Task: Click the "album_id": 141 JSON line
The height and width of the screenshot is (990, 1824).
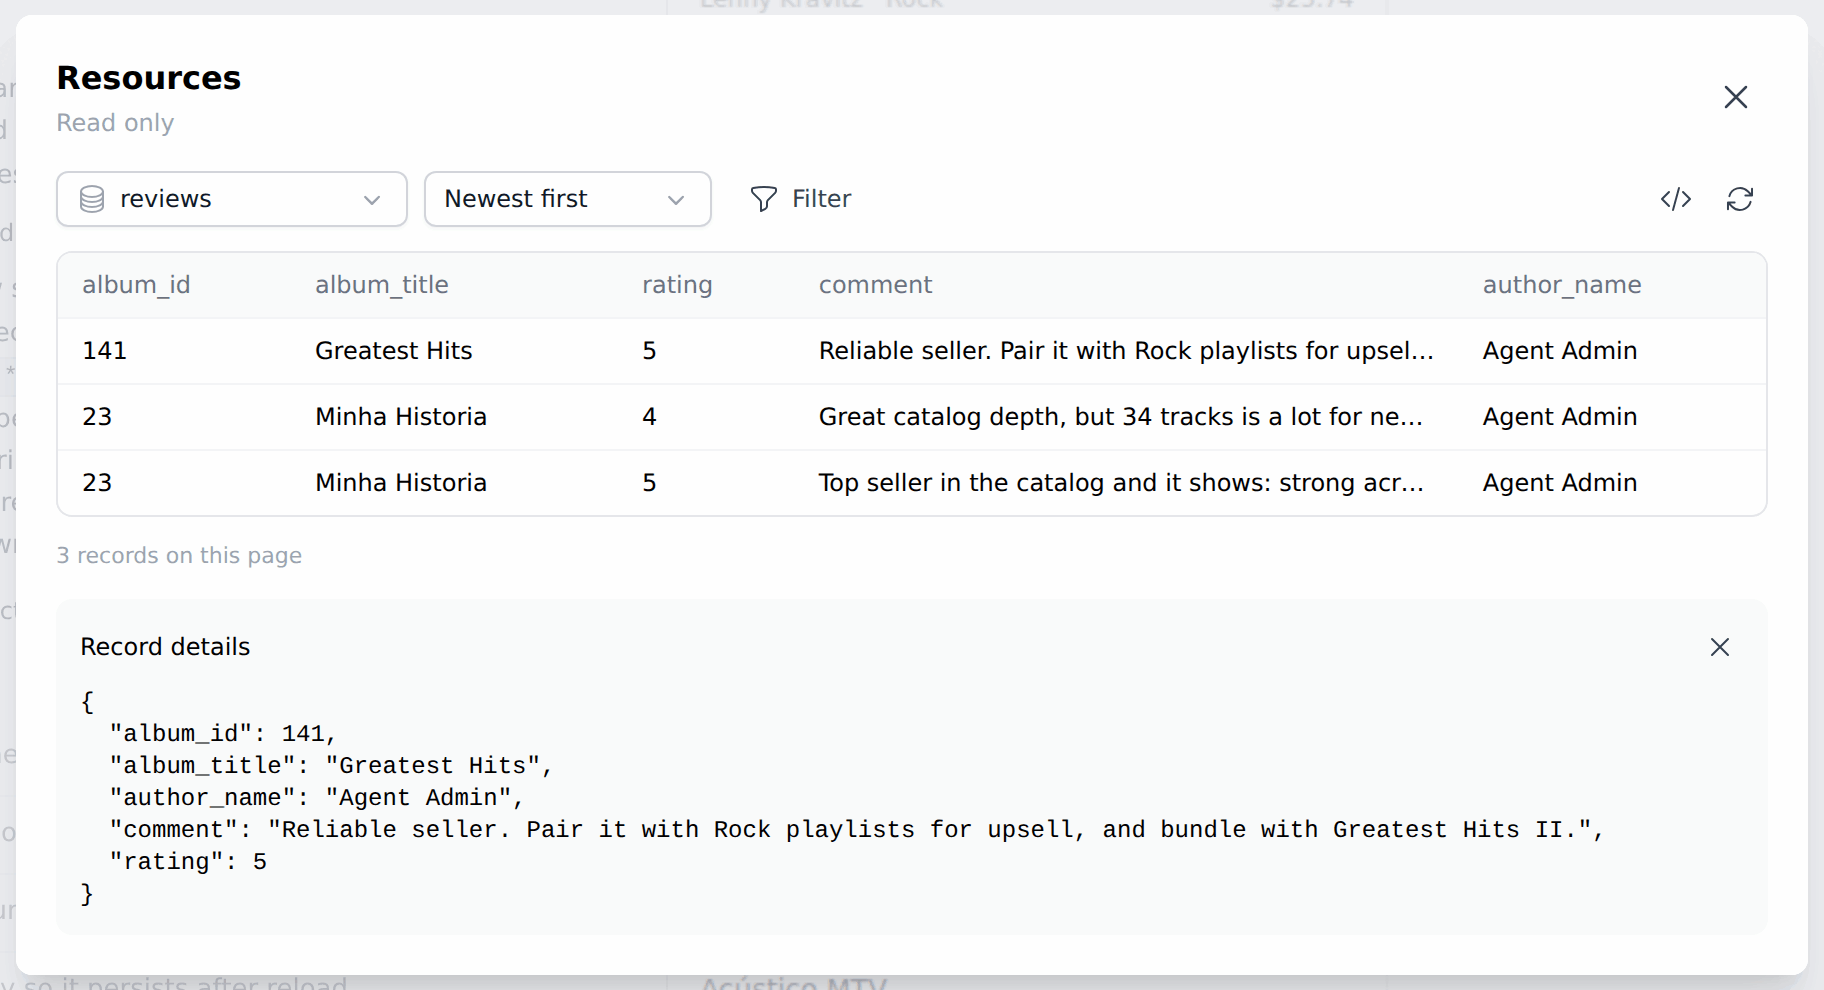Action: pyautogui.click(x=223, y=734)
